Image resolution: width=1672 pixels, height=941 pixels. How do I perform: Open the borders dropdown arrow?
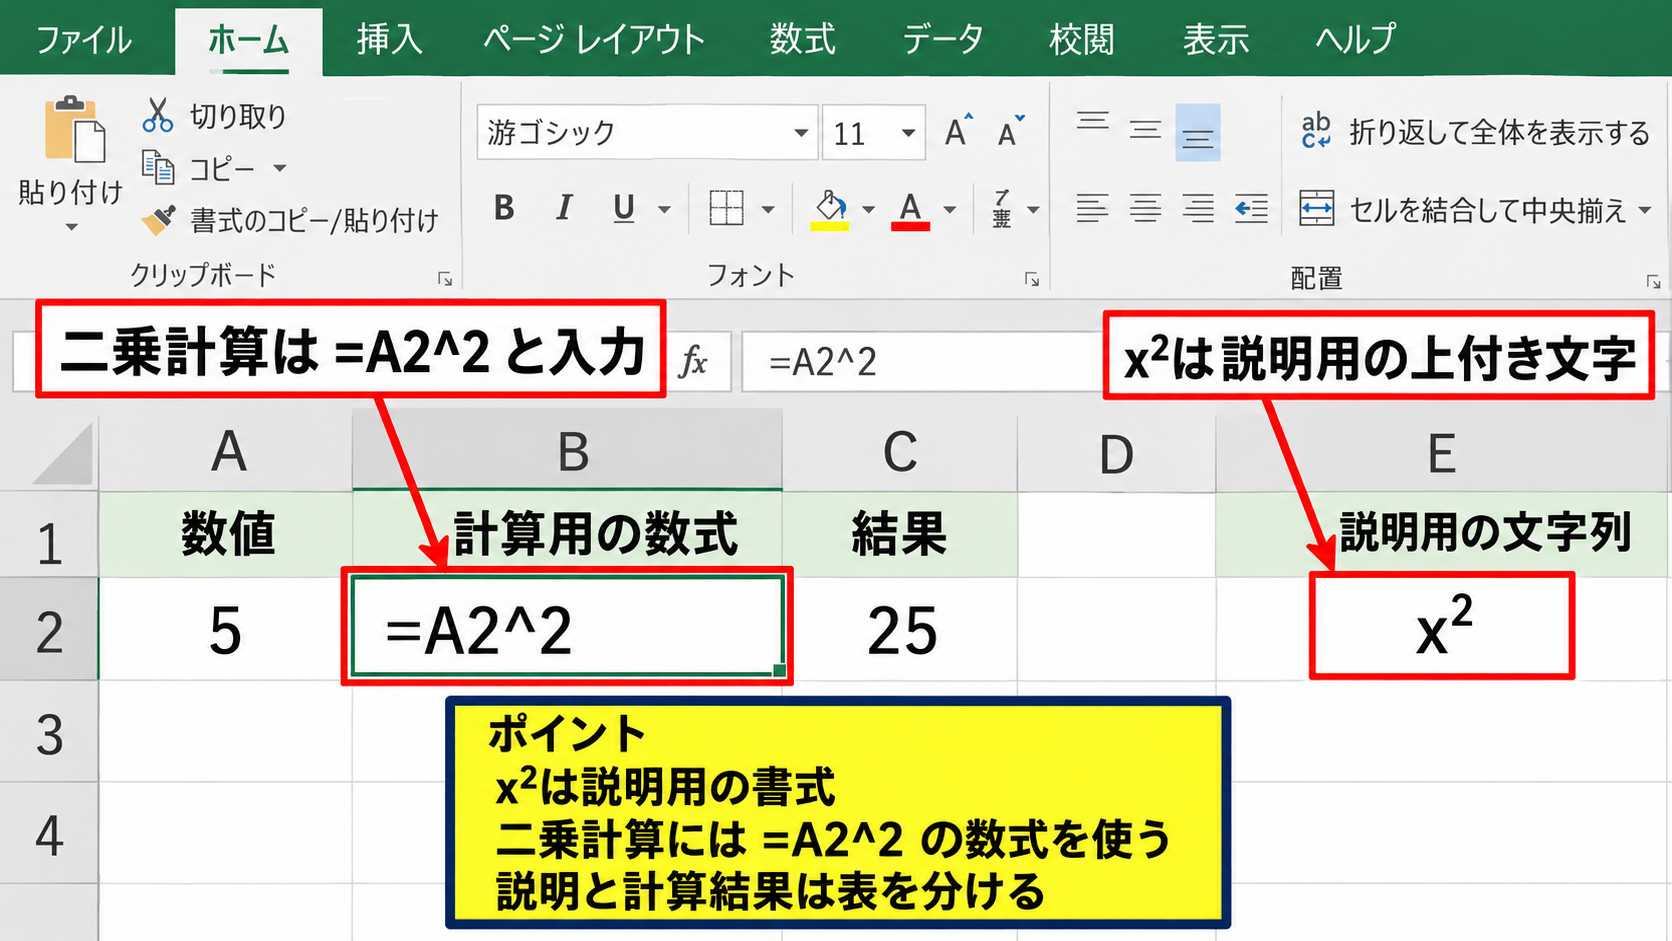coord(768,209)
